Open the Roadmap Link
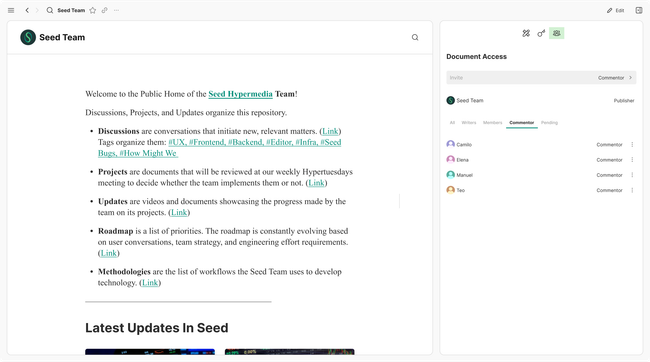This screenshot has height=362, width=650. (109, 253)
